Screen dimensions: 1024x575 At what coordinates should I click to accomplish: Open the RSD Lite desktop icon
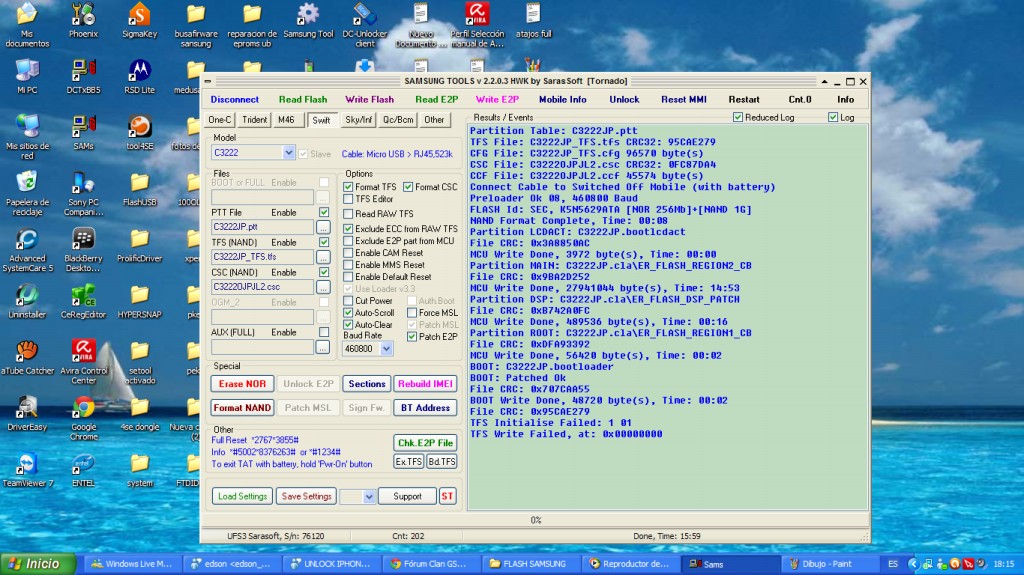[x=140, y=77]
